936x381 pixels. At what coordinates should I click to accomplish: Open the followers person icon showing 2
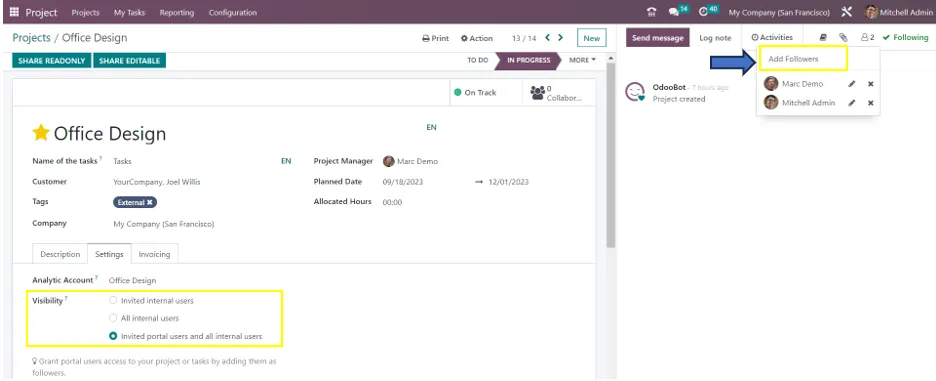(867, 38)
